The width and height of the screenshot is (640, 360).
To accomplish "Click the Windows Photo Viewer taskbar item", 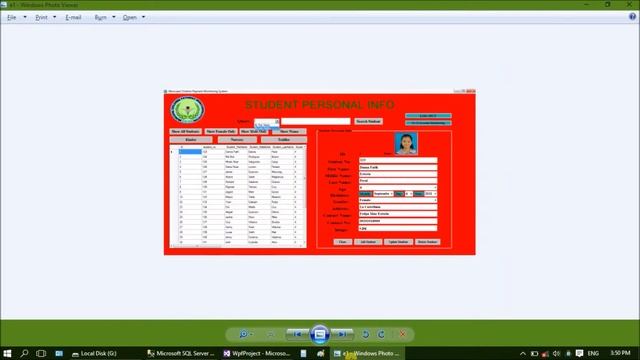I will tap(367, 353).
